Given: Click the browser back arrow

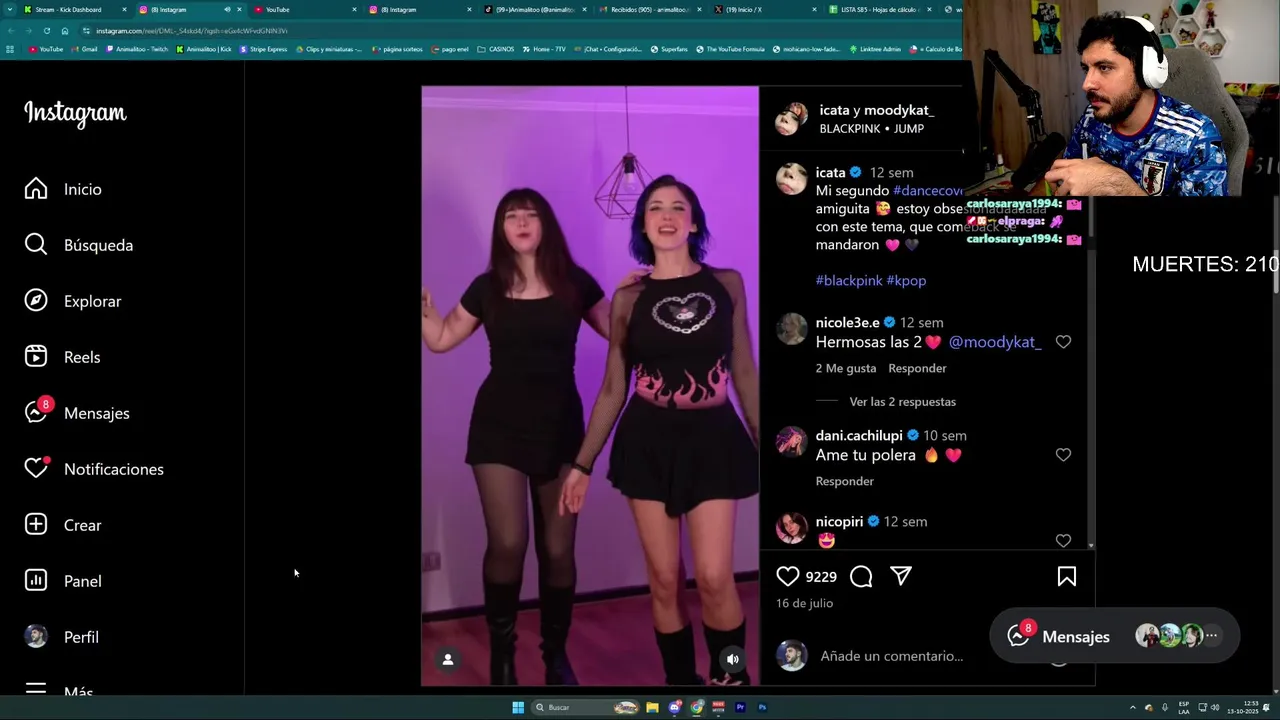Looking at the screenshot, I should click(x=10, y=31).
